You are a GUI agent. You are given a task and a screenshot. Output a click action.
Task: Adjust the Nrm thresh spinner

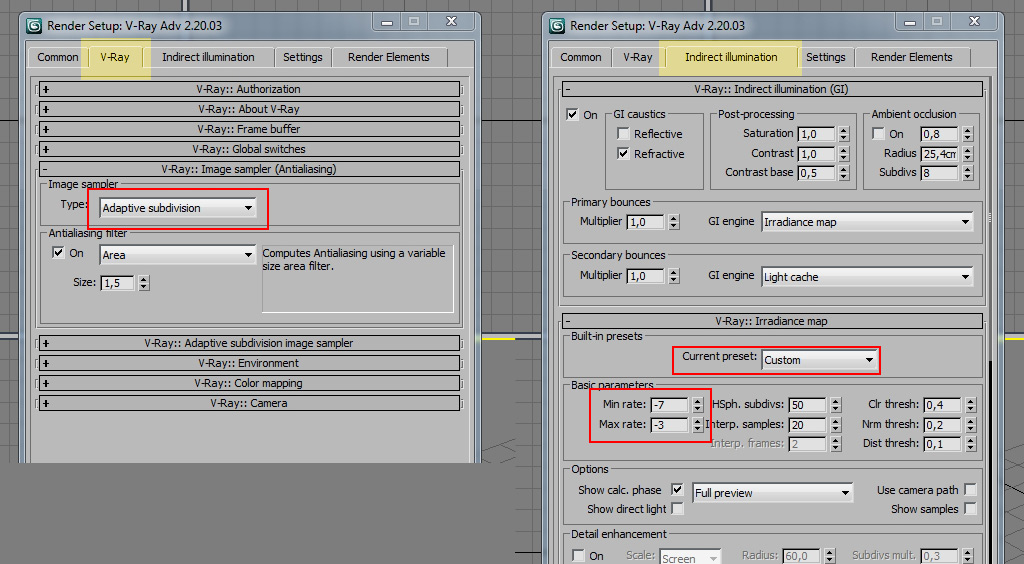coord(970,424)
